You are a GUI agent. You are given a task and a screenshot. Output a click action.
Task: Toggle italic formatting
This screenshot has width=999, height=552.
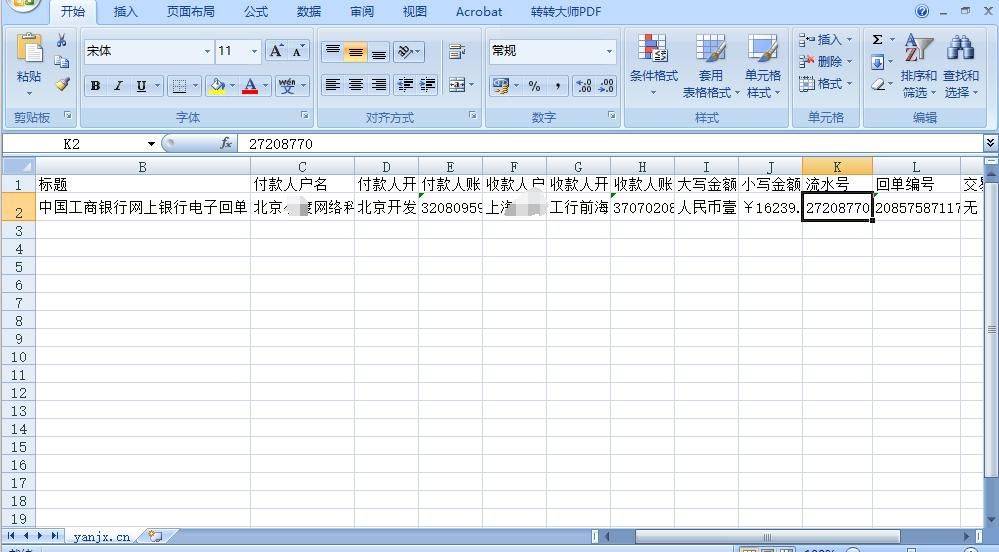pyautogui.click(x=118, y=85)
